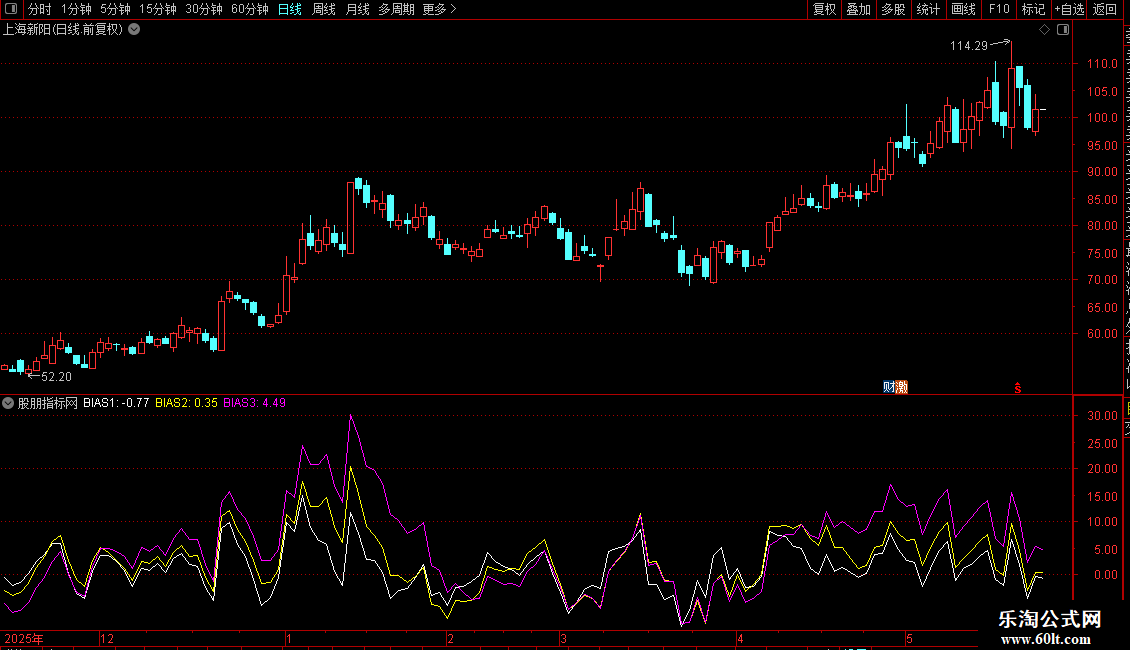Click the red S marker near May
The width and height of the screenshot is (1130, 650).
(1018, 388)
